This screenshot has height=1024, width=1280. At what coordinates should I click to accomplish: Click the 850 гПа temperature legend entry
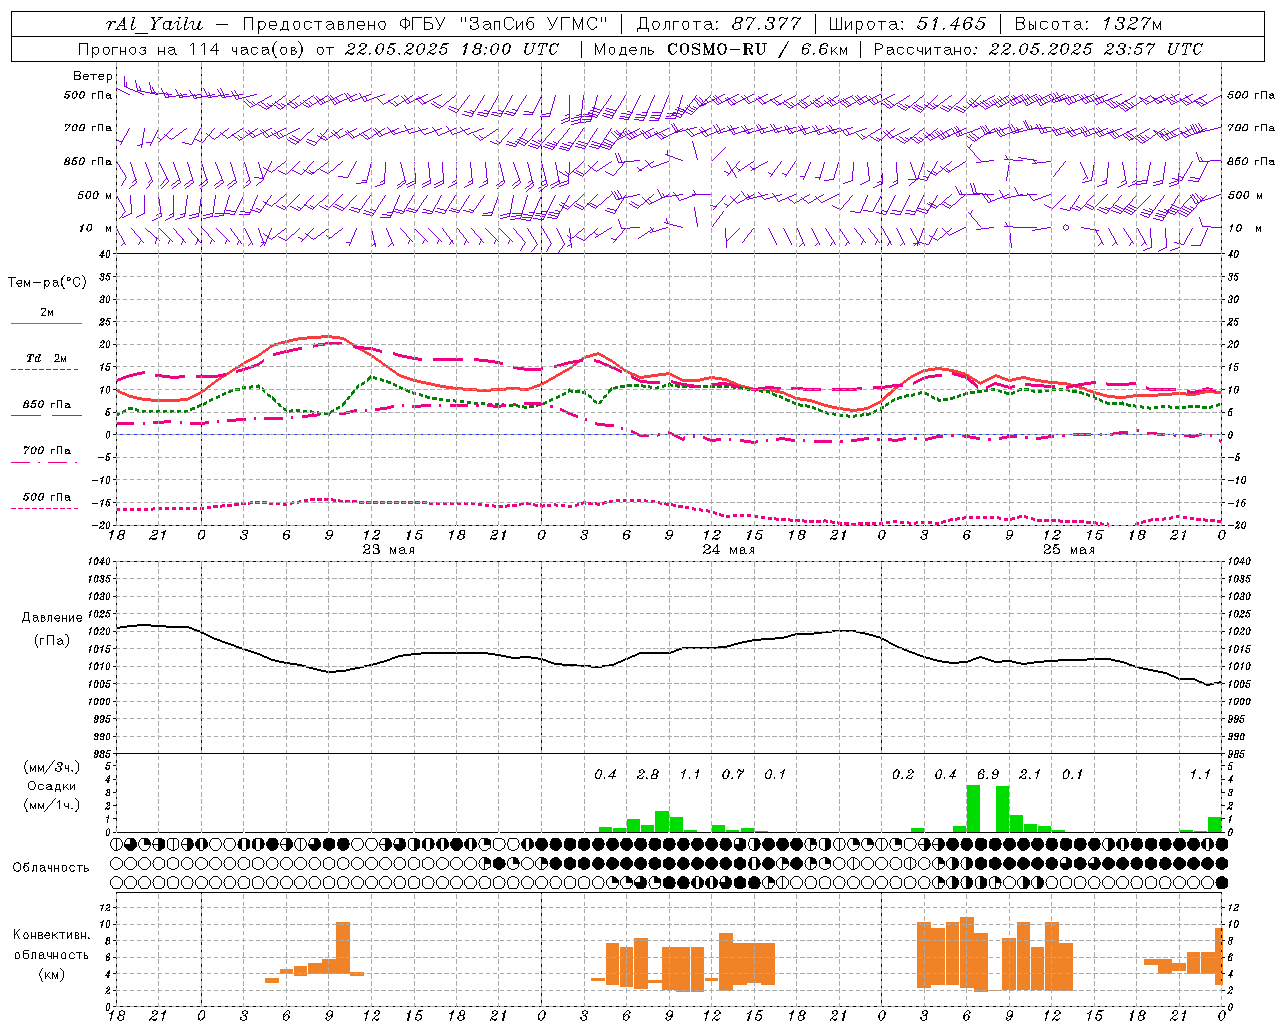pos(46,405)
